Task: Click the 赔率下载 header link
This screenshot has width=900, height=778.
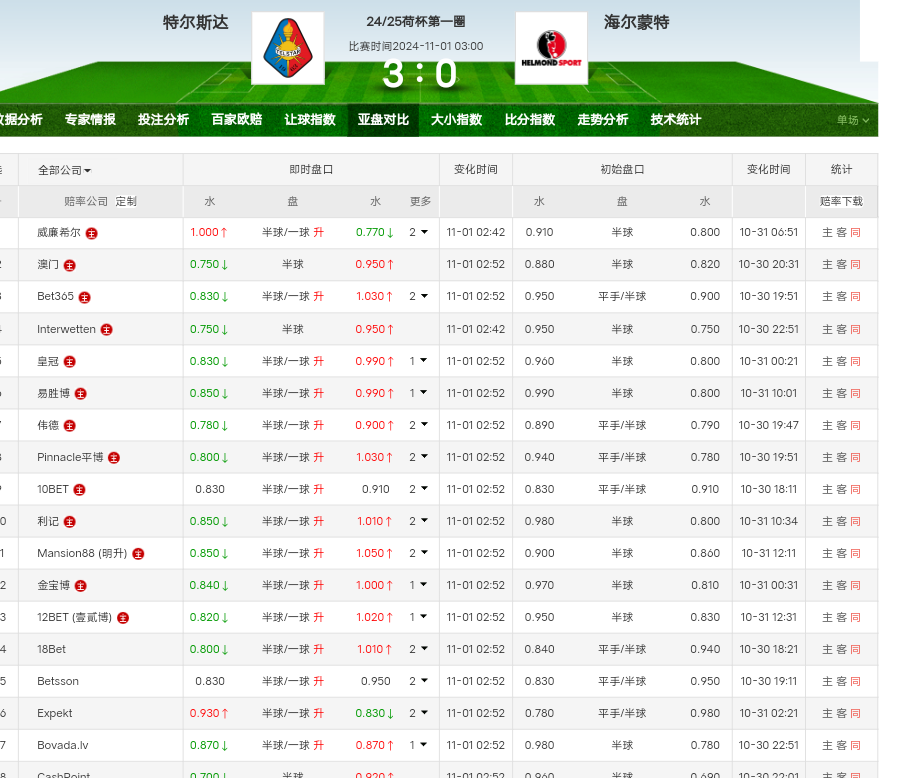Action: (x=841, y=202)
